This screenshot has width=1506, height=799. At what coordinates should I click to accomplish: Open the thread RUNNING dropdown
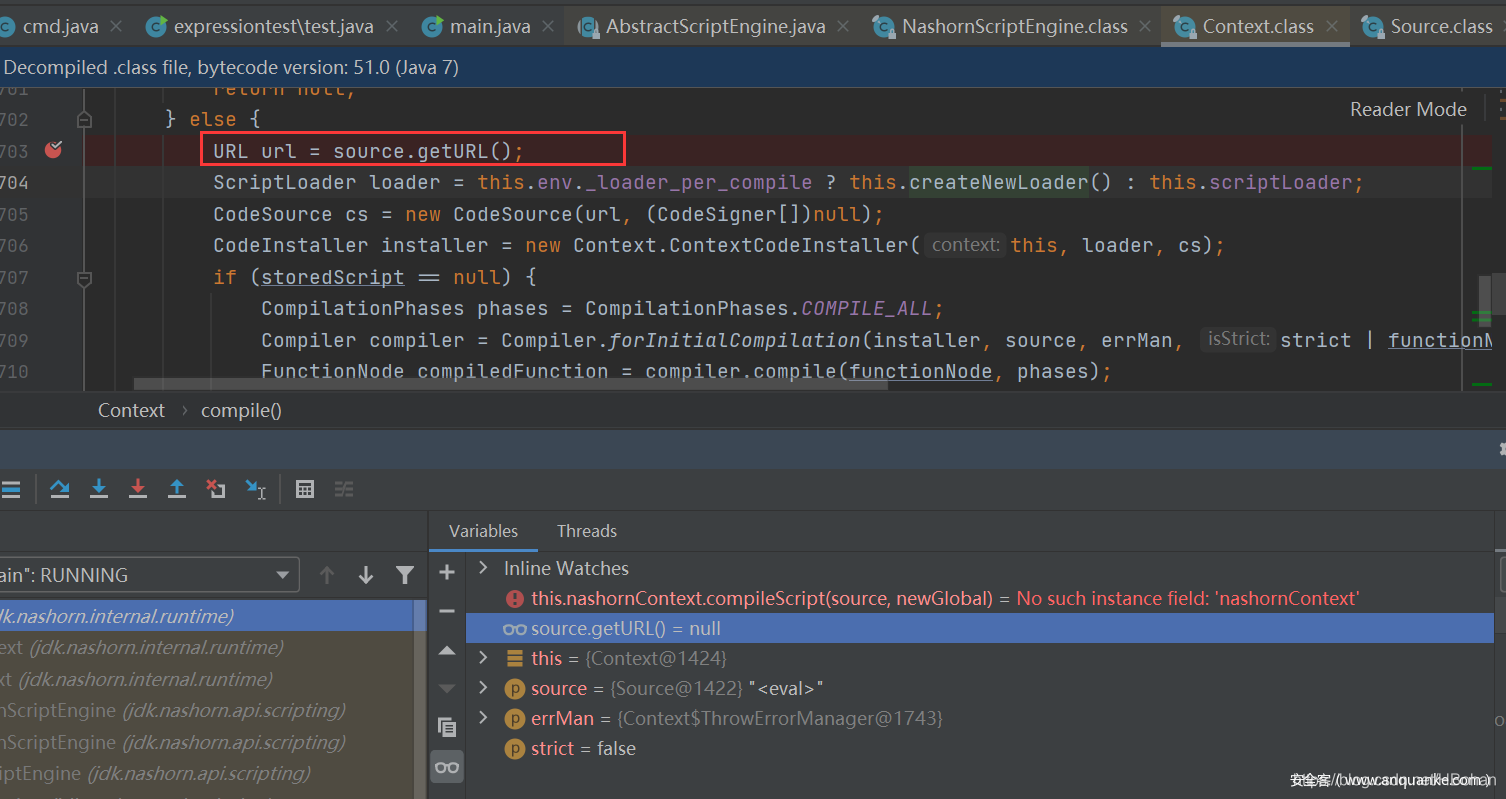click(x=148, y=575)
